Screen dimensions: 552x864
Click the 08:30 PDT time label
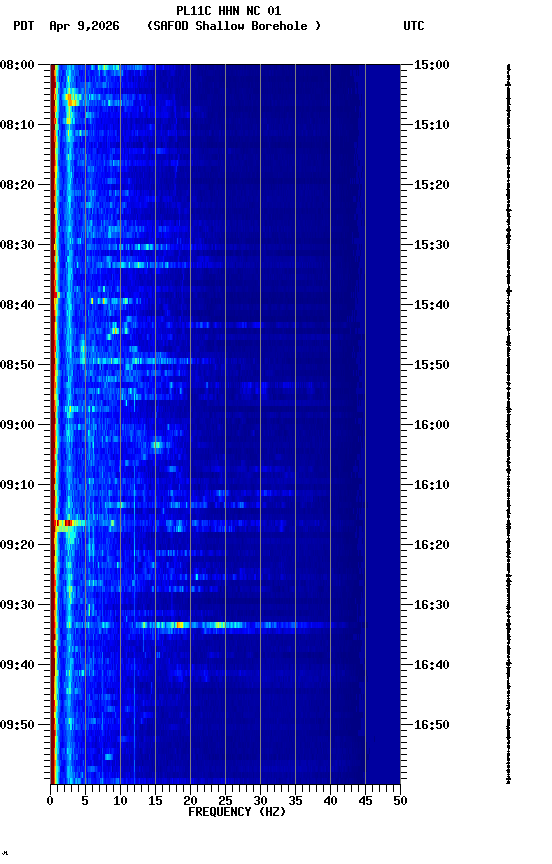(x=17, y=245)
